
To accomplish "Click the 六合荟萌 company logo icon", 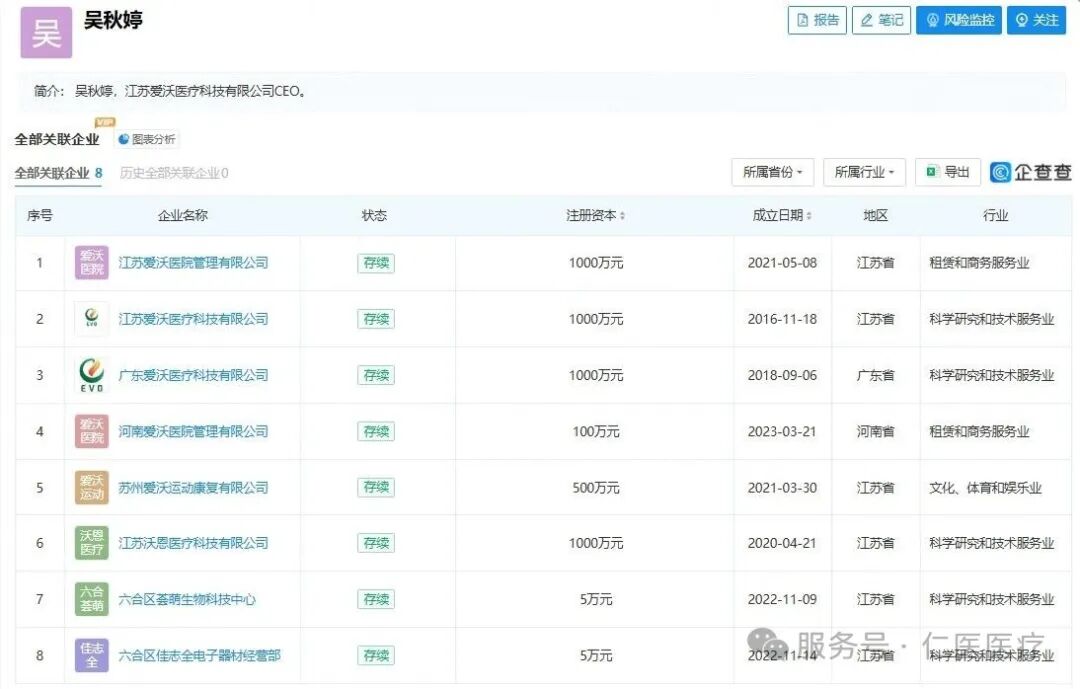I will (x=91, y=600).
